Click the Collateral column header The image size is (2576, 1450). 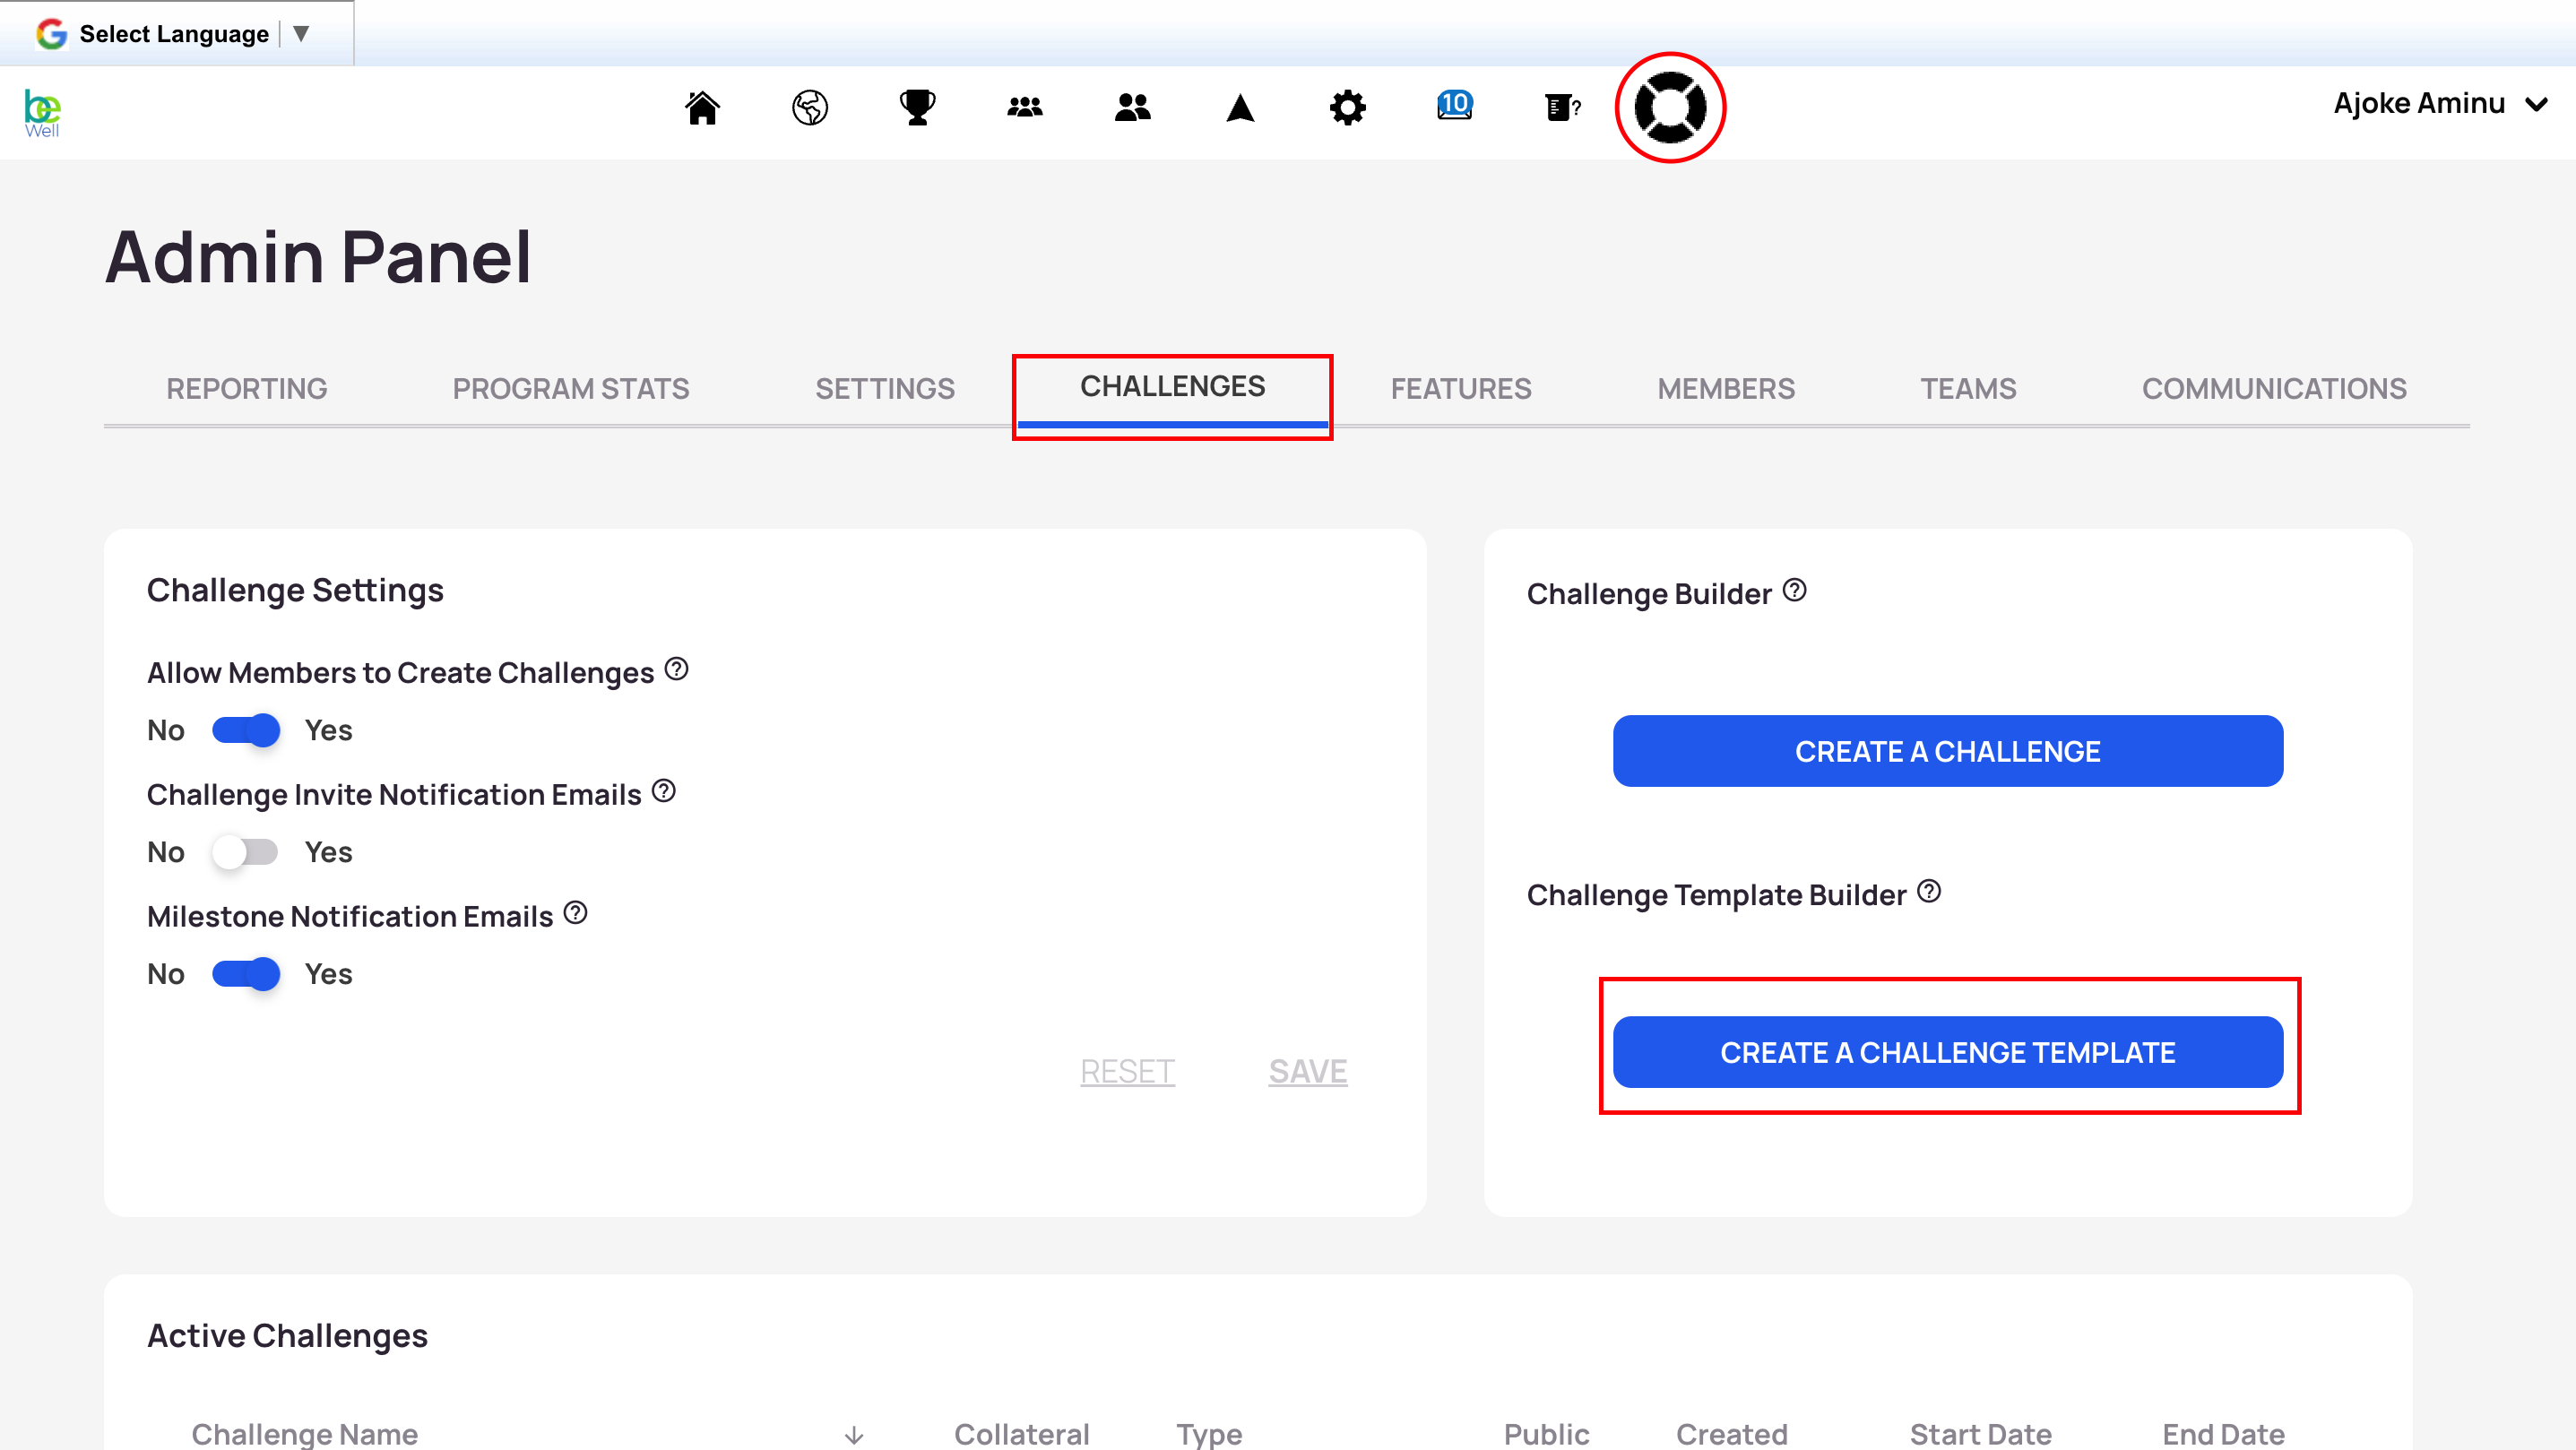coord(1021,1435)
